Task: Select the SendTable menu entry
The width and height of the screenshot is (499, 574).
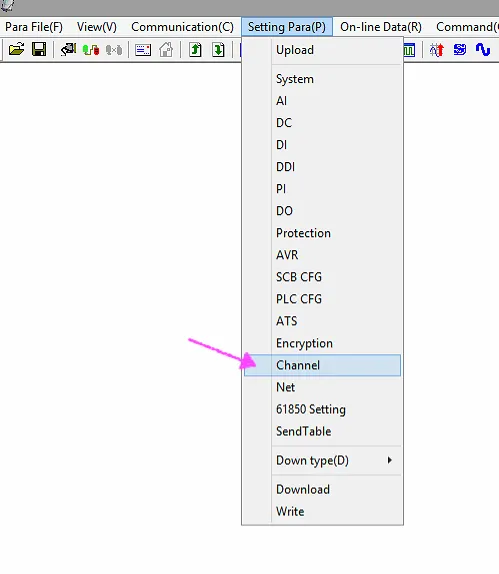Action: (x=322, y=431)
